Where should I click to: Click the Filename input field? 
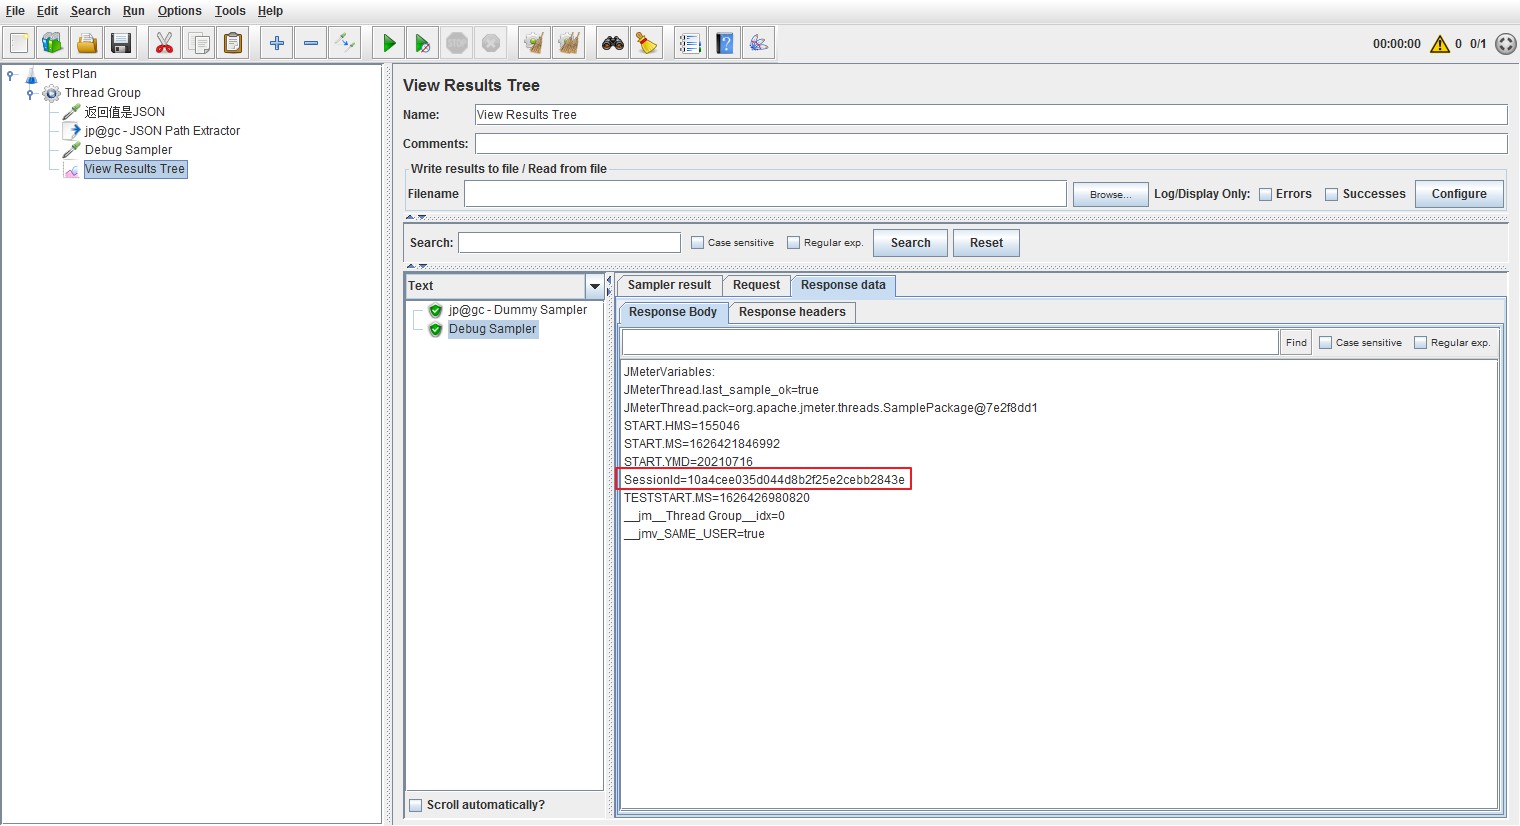point(765,194)
